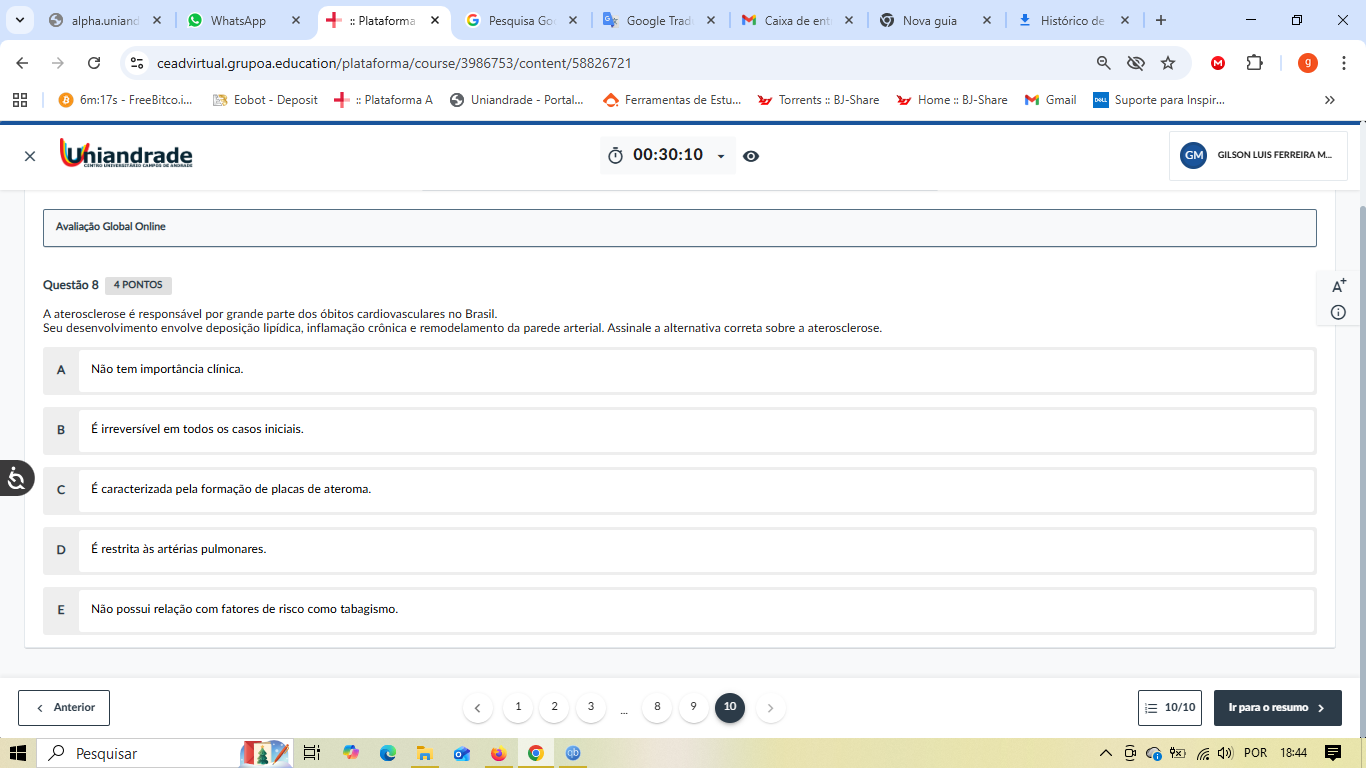
Task: Increase font size with A+ icon
Action: click(1339, 286)
